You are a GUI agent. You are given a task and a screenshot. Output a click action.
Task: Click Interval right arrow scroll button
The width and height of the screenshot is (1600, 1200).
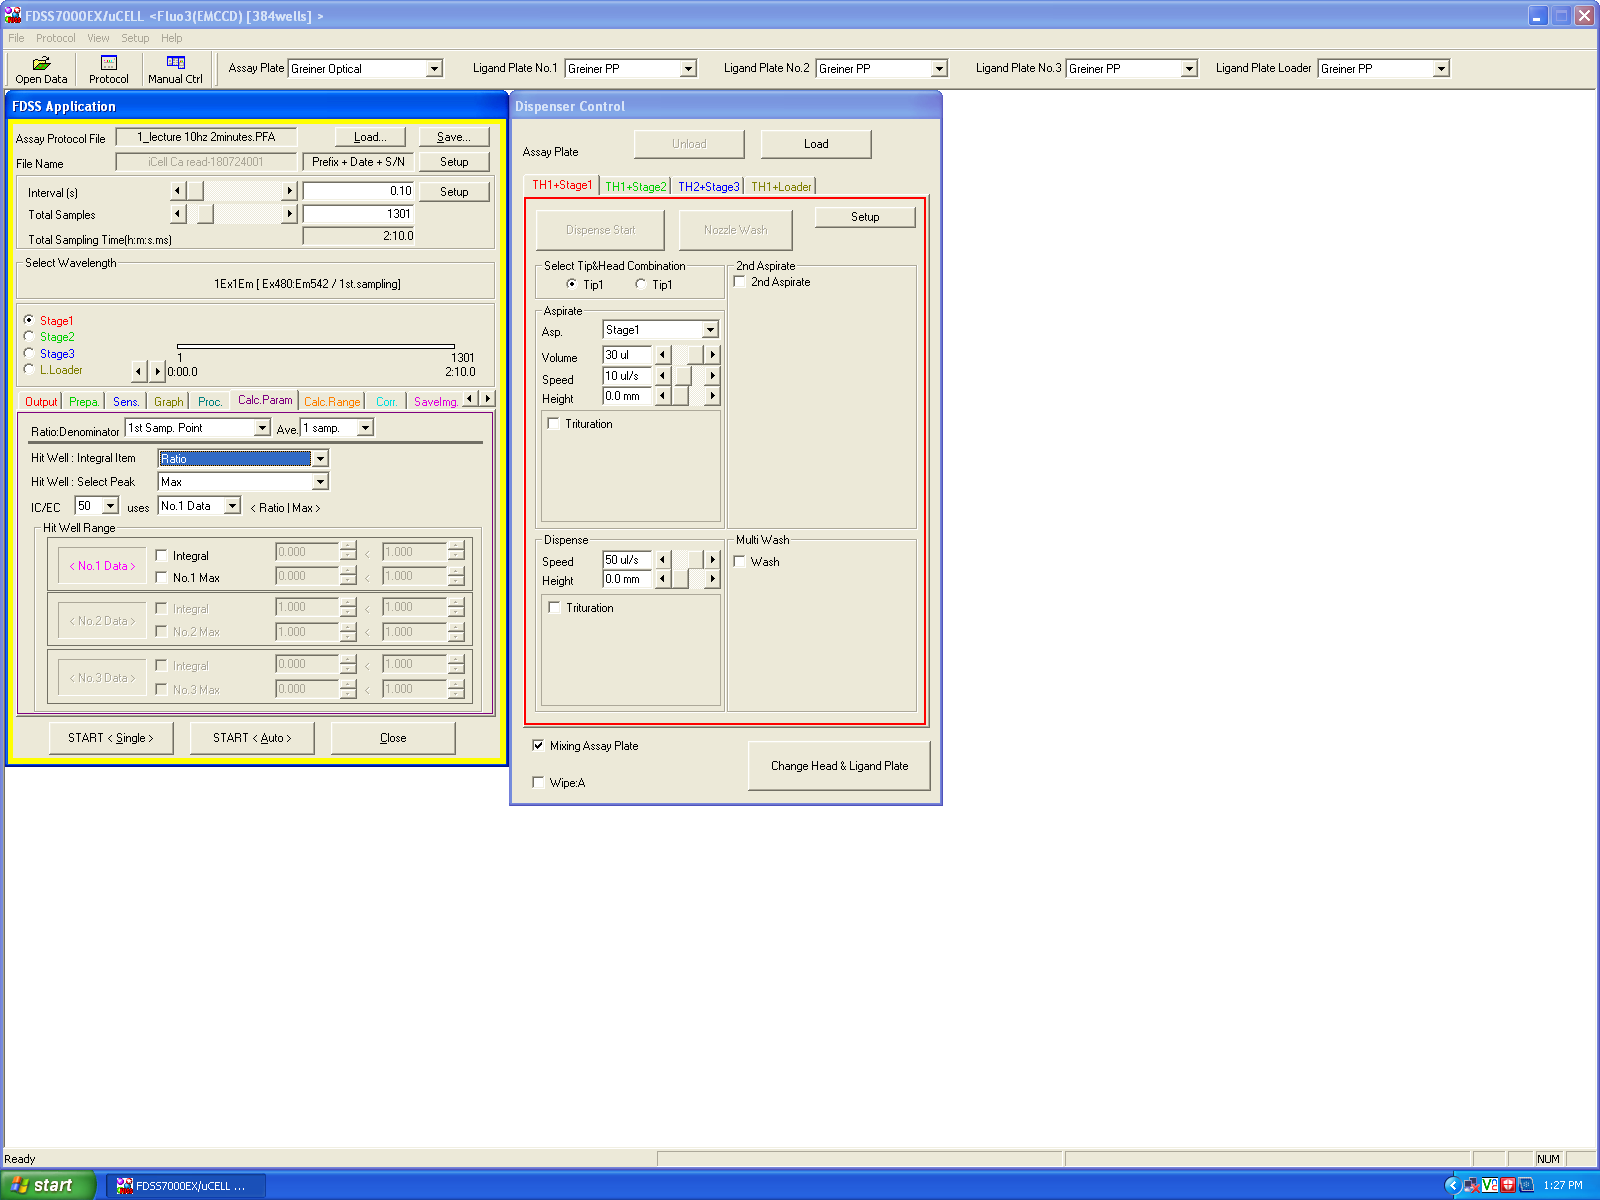pos(290,191)
